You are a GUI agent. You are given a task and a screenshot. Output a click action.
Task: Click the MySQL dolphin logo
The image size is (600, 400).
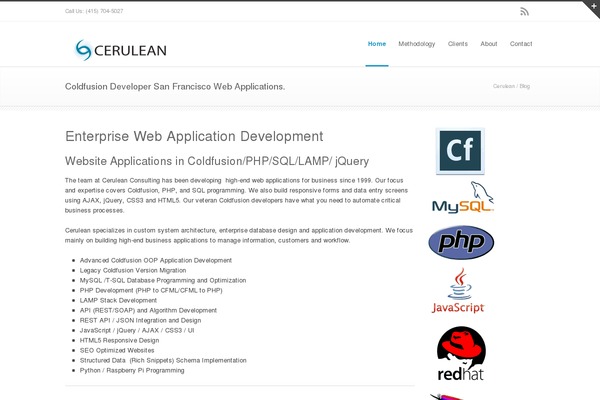[460, 198]
